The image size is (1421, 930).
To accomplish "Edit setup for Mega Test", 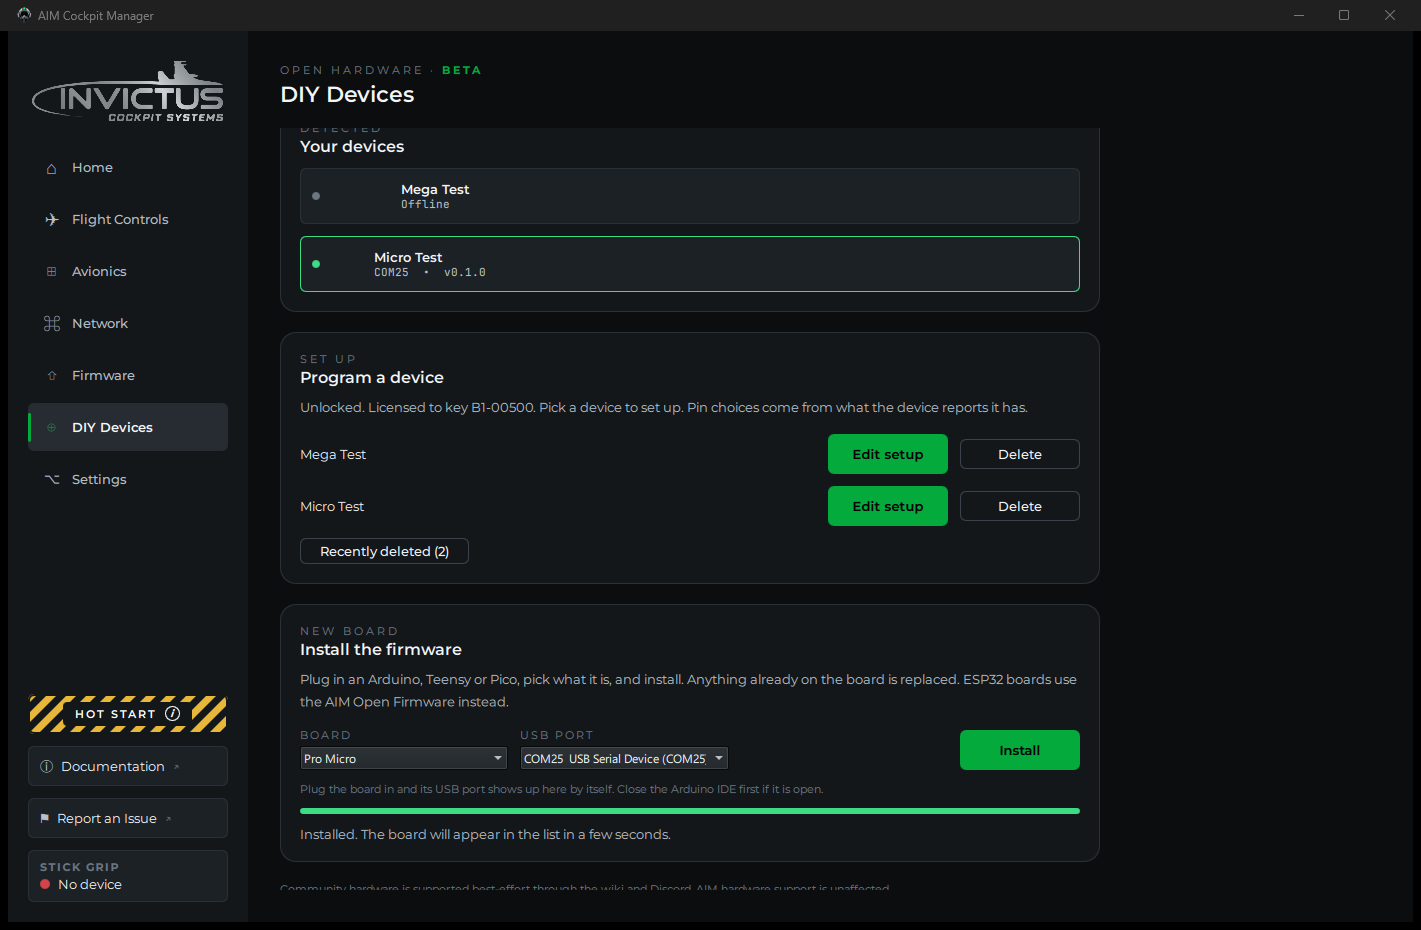I will coord(888,454).
